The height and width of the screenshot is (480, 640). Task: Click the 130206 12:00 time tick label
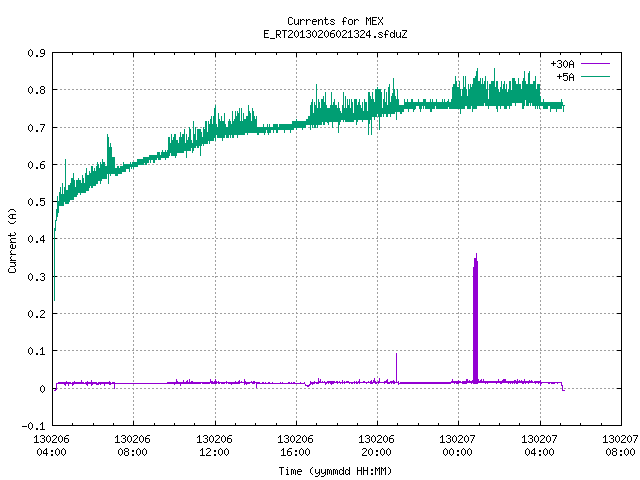tap(214, 446)
